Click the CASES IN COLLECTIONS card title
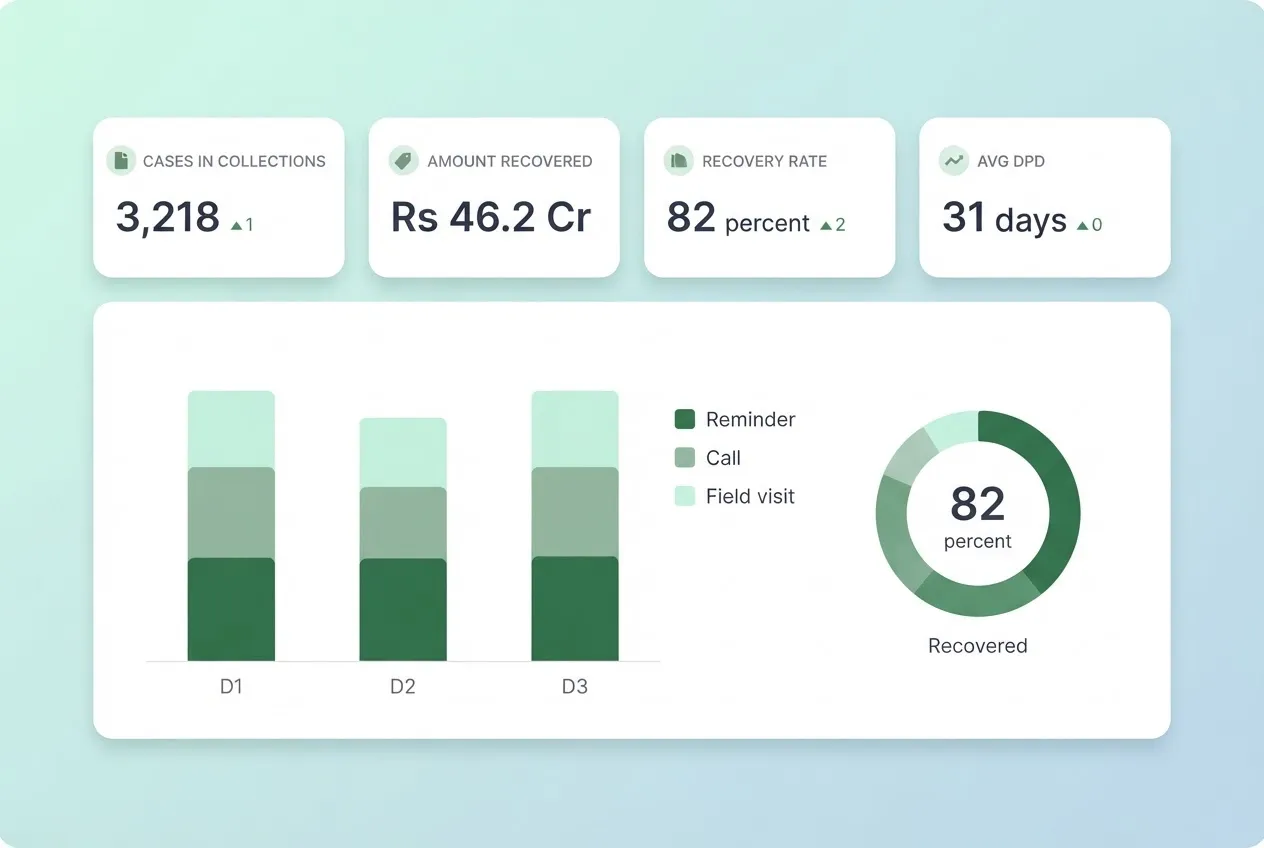The image size is (1264, 848). click(x=234, y=161)
